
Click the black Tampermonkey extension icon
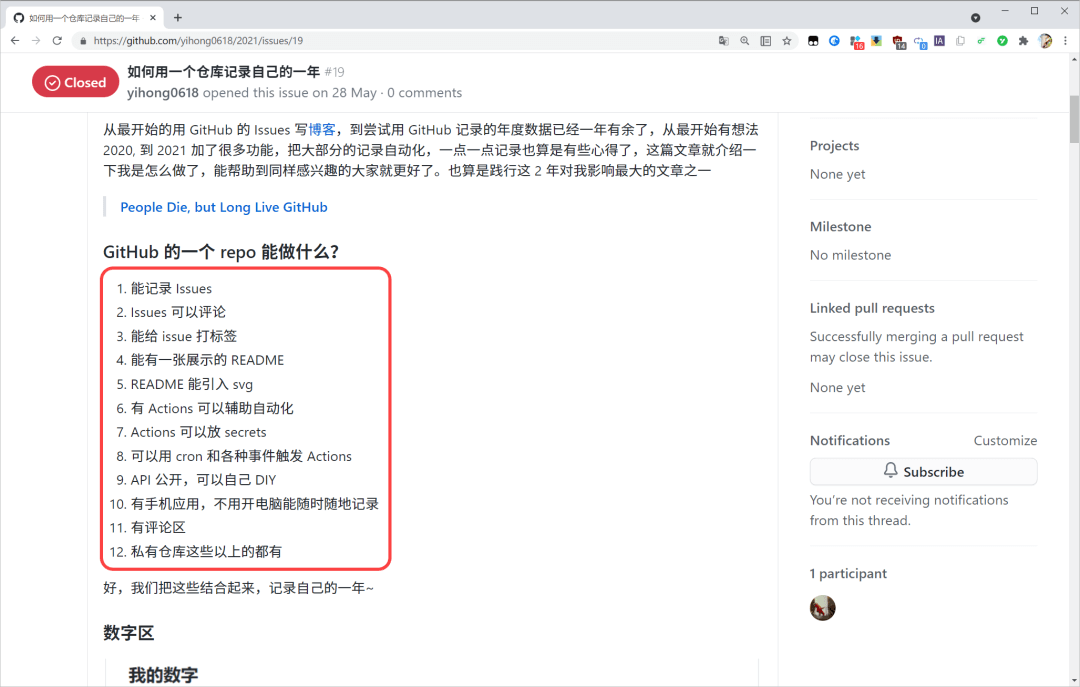point(813,41)
